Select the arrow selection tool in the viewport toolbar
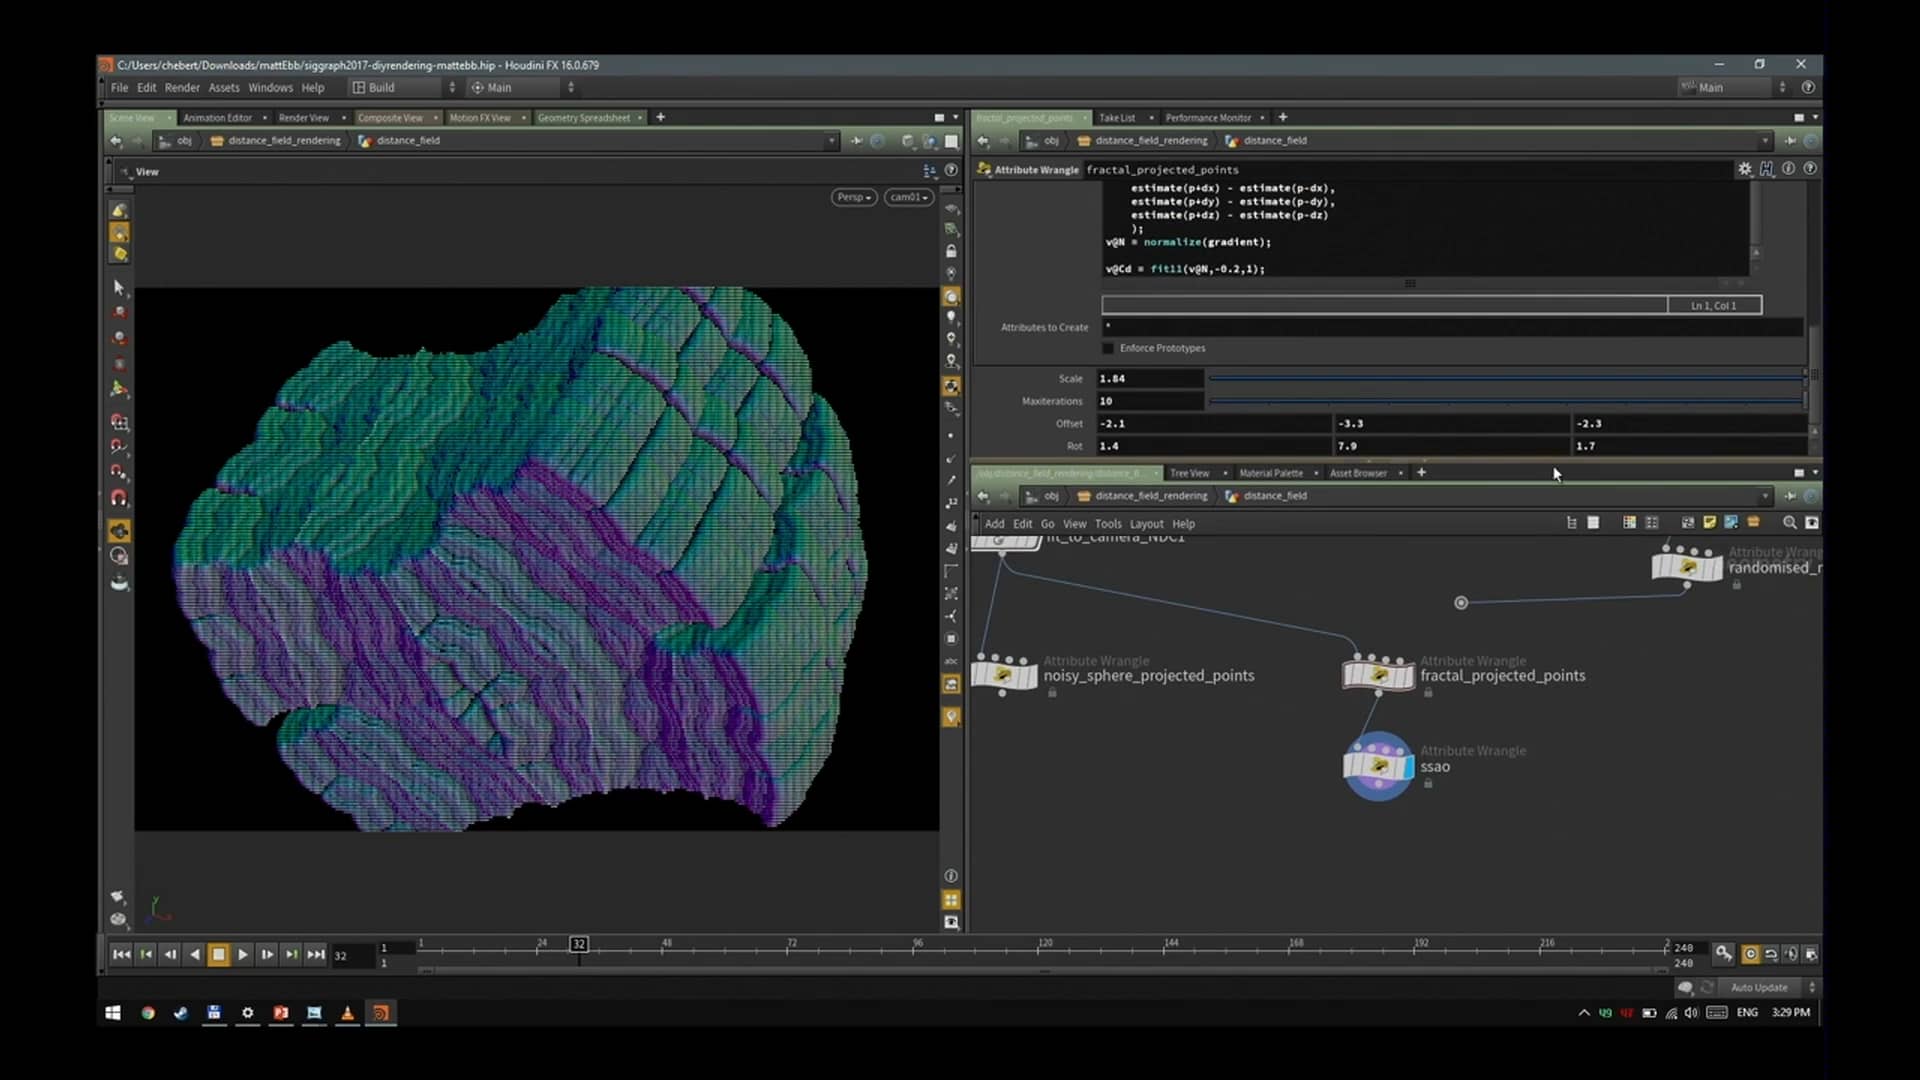Screen dimensions: 1920x1080 [x=119, y=288]
